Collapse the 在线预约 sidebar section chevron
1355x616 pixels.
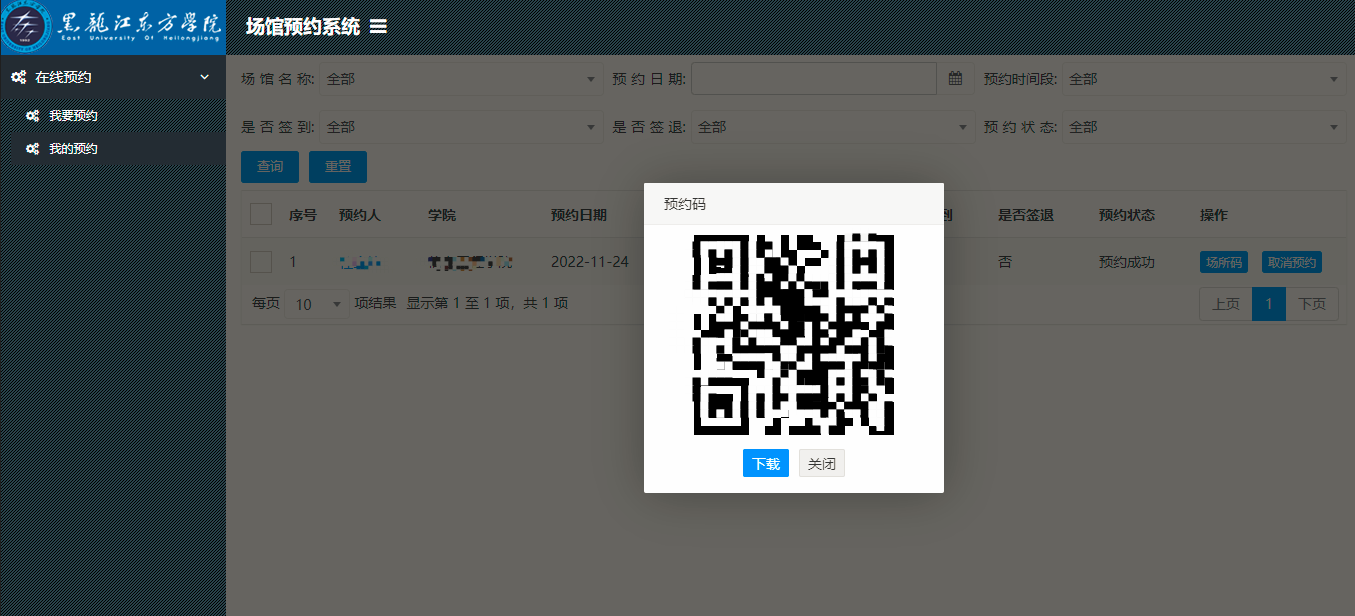(205, 77)
